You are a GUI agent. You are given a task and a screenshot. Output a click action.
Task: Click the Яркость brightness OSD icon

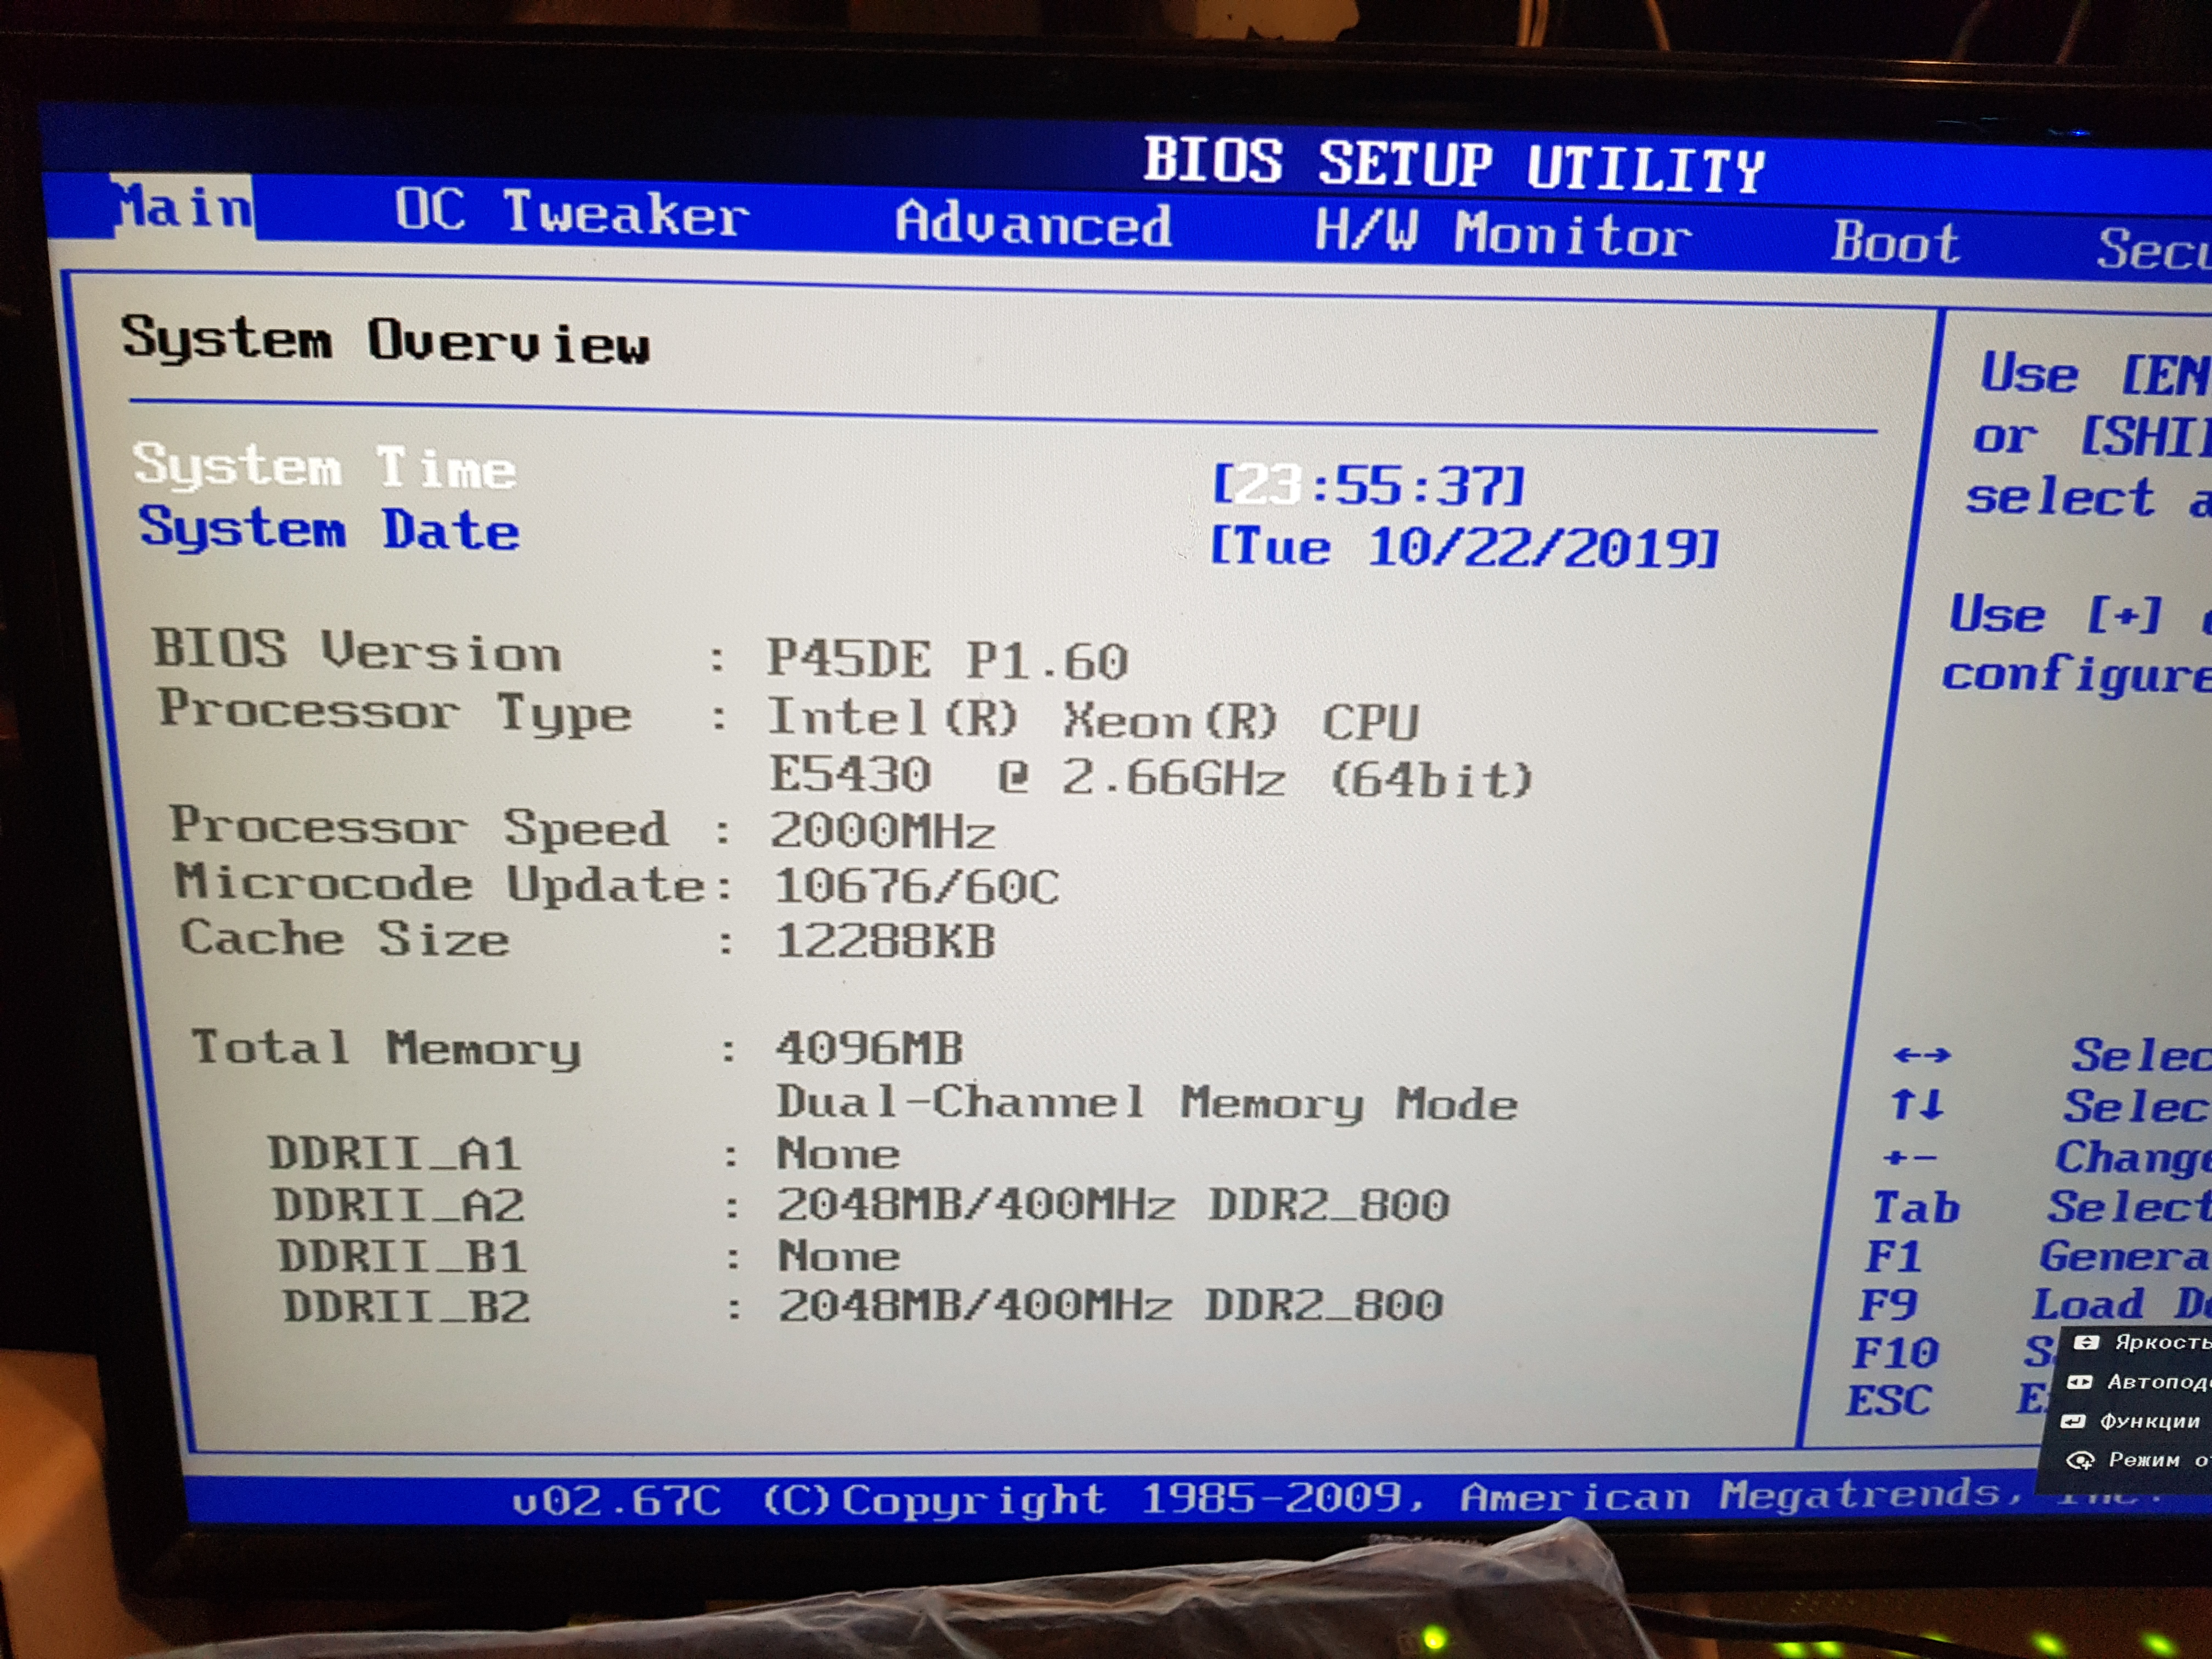[x=2086, y=1343]
